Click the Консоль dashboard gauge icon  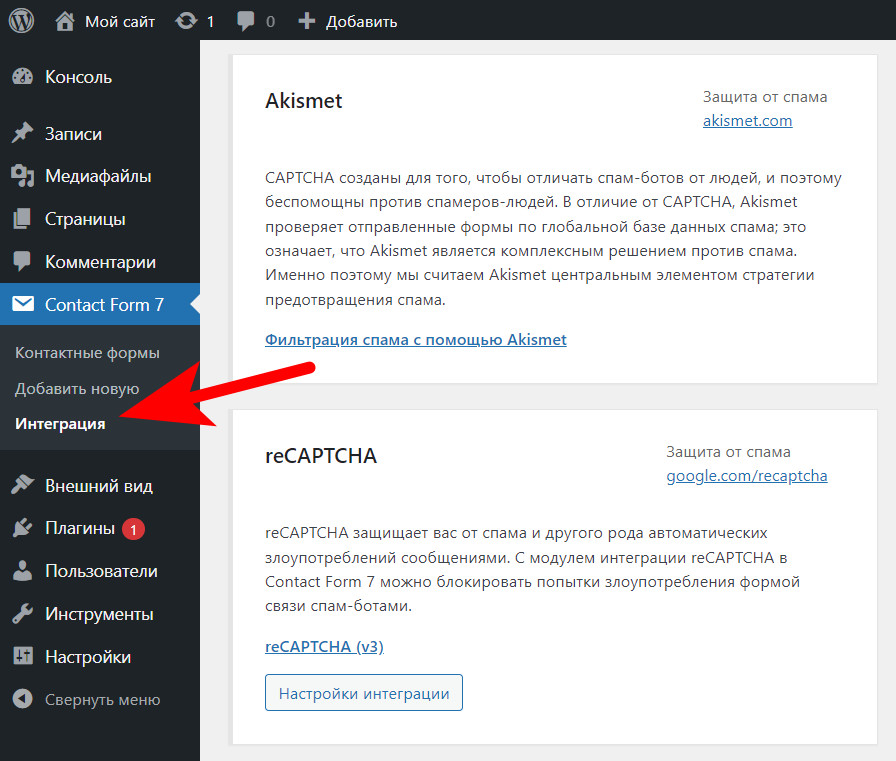(x=23, y=77)
